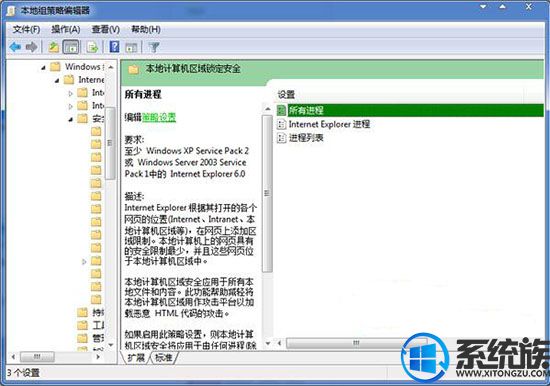Screen dimensions: 550x386
Task: Click the Forward arrow toolbar icon
Action: pyautogui.click(x=32, y=47)
